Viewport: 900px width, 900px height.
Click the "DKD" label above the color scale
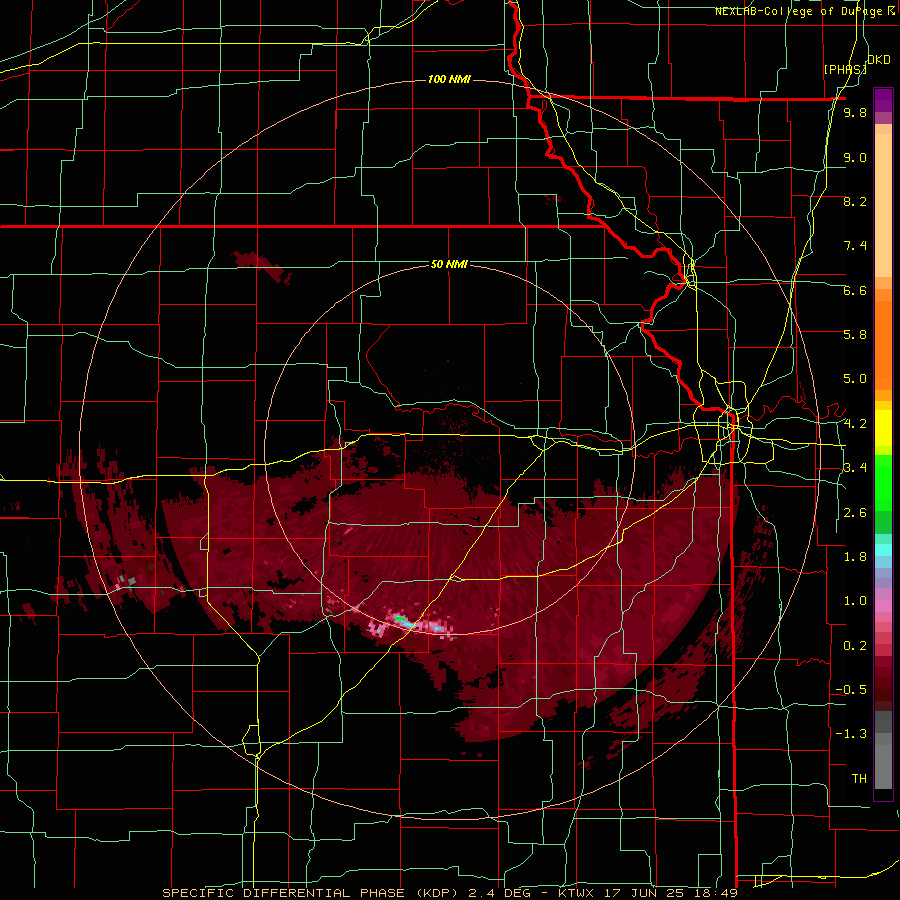coord(879,60)
